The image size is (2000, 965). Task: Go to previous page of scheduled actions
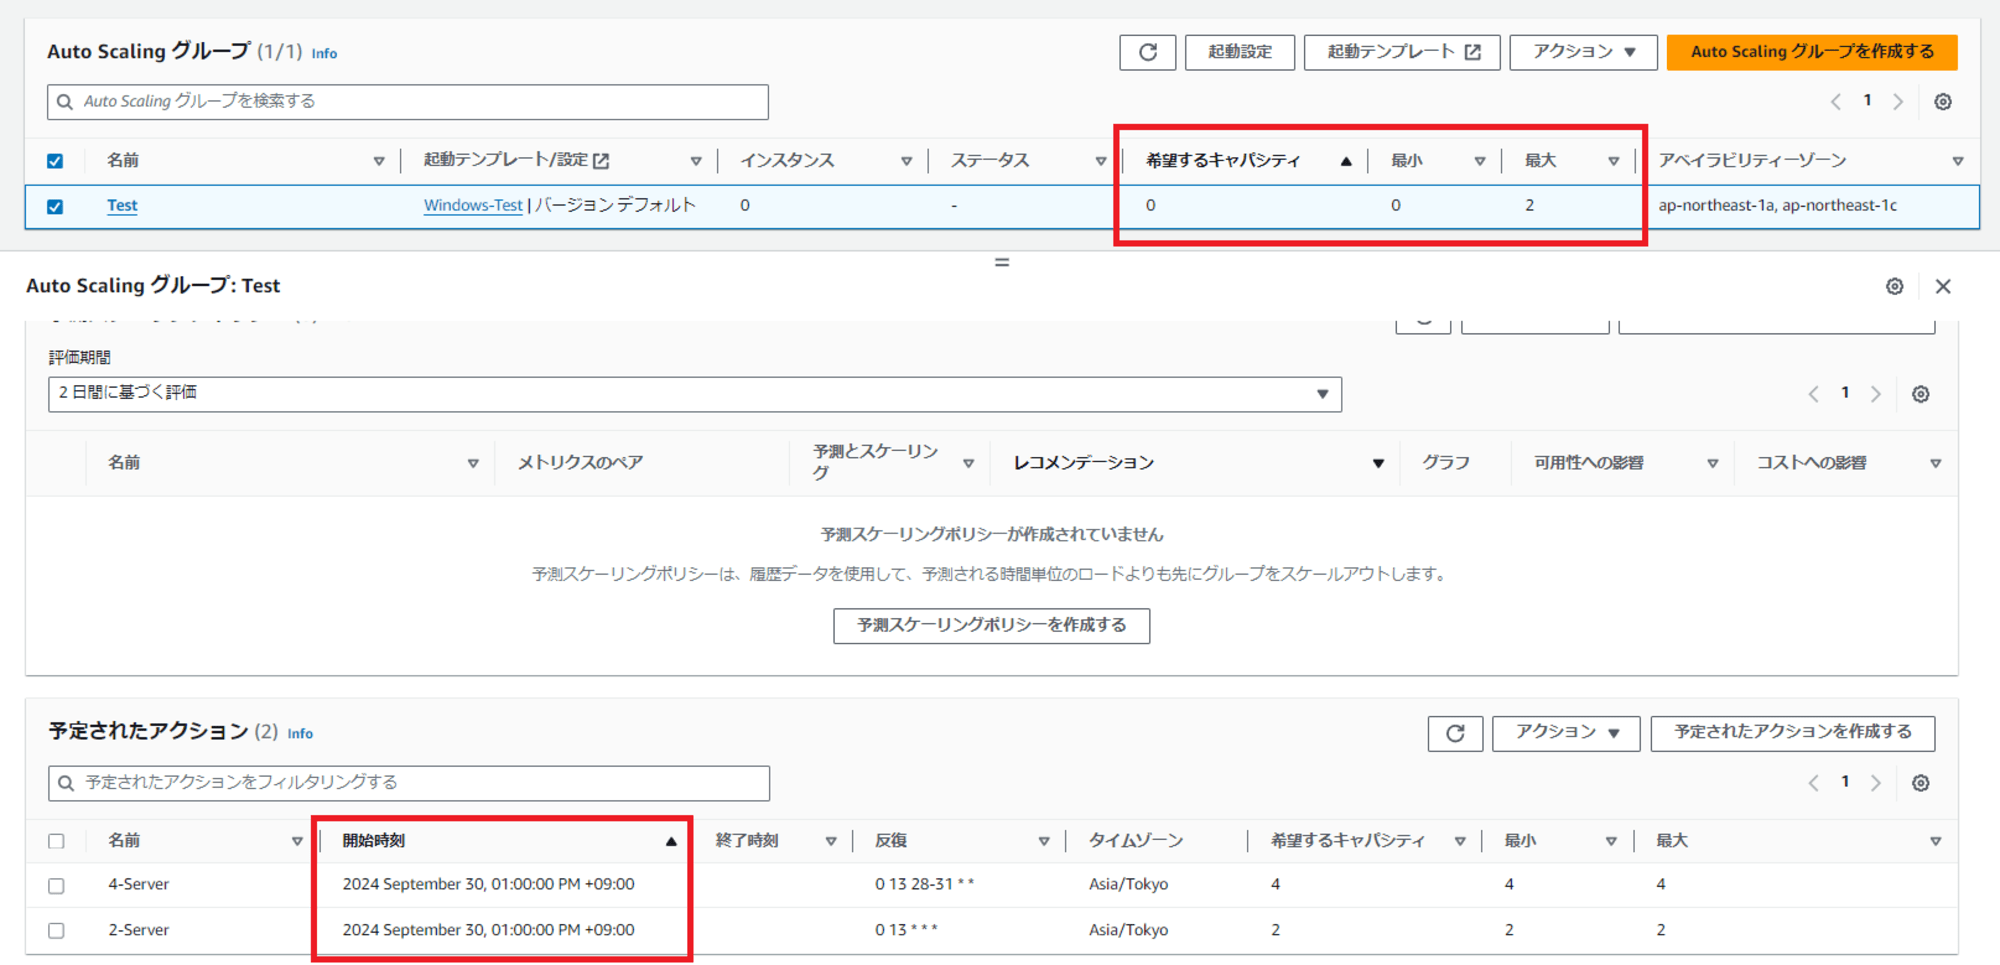pyautogui.click(x=1813, y=783)
